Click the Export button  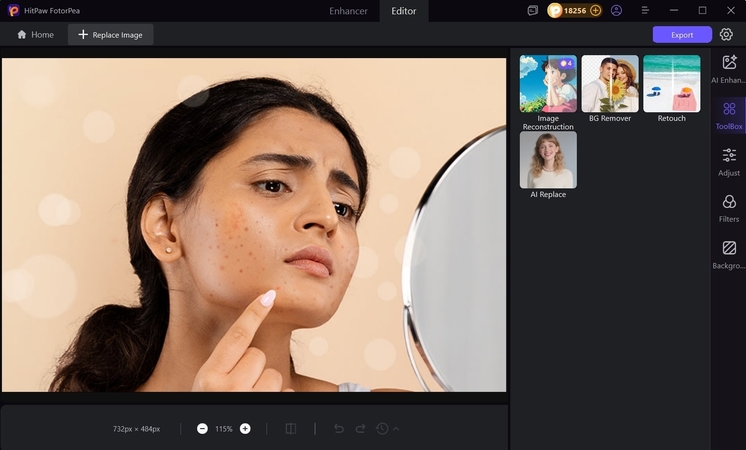(682, 34)
